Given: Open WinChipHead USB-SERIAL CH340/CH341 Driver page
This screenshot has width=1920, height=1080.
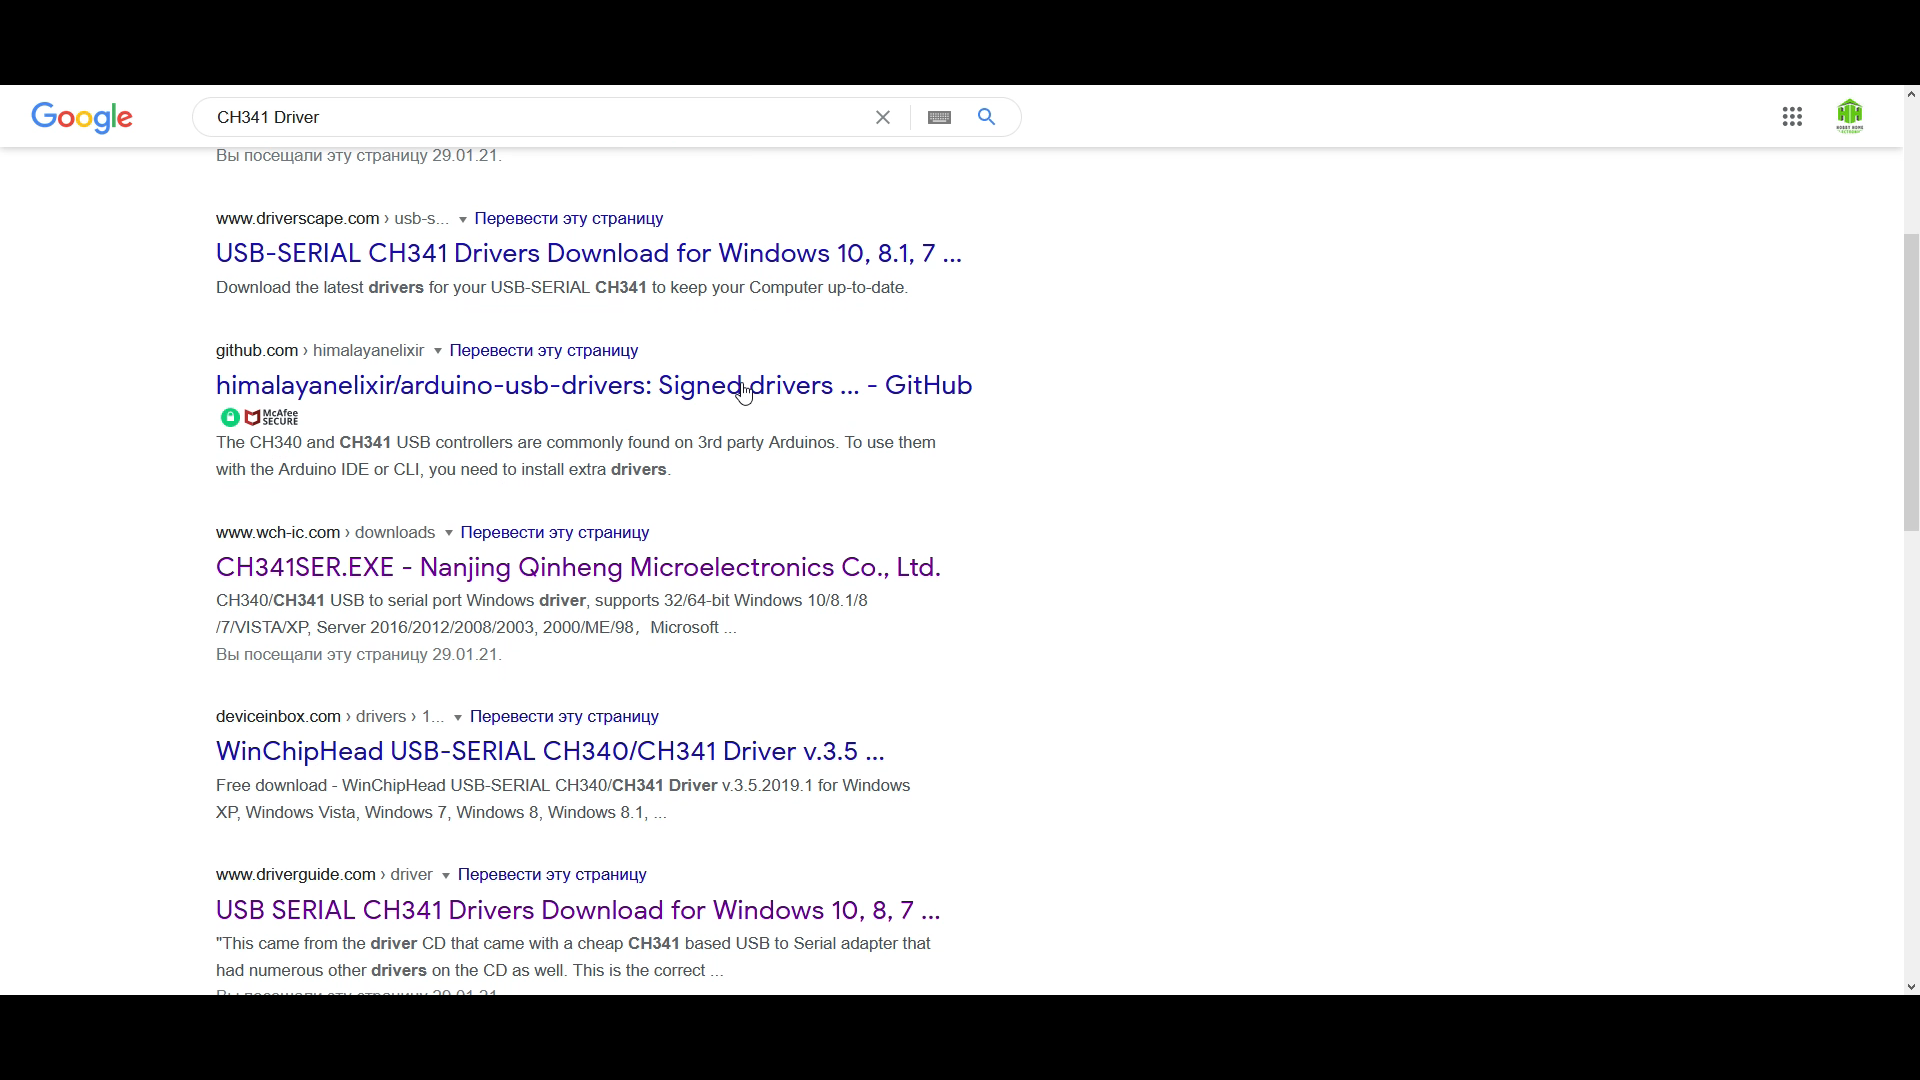Looking at the screenshot, I should point(549,751).
